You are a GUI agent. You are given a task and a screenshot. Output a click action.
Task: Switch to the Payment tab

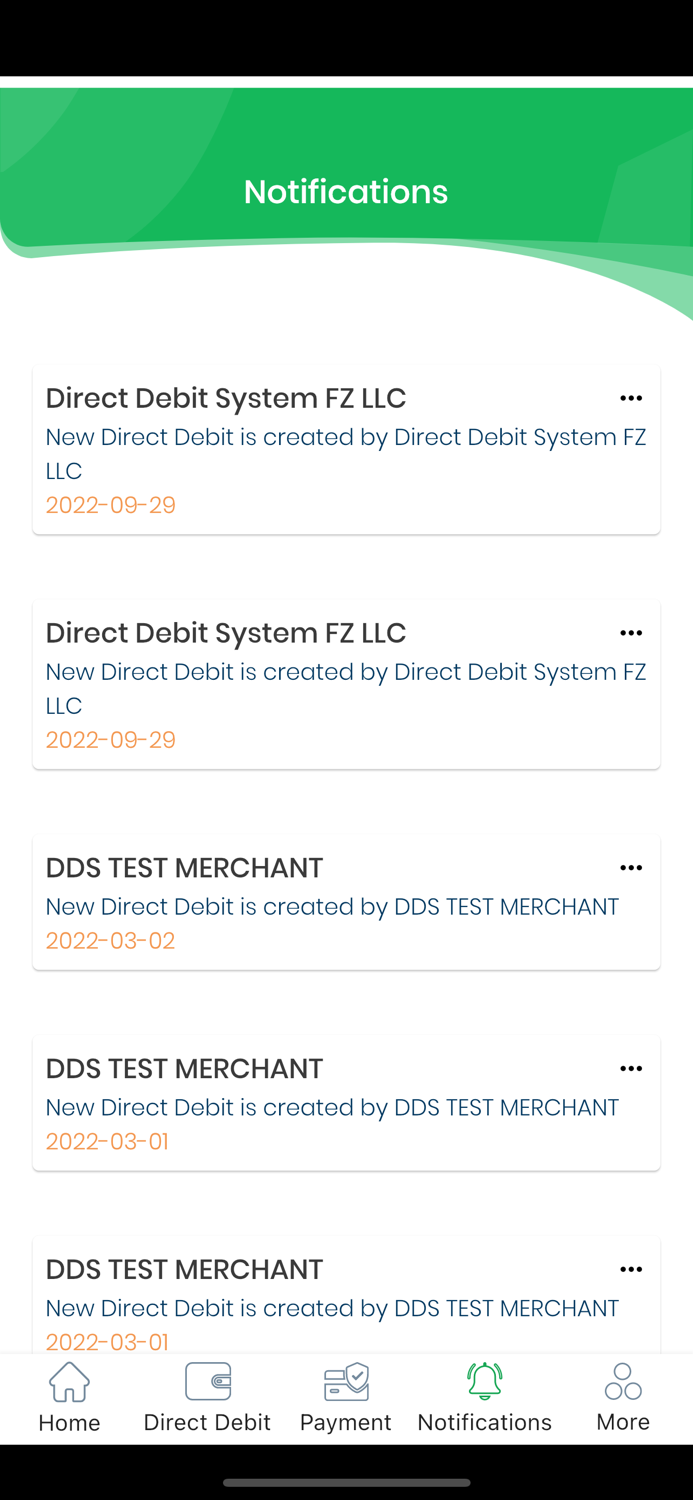pyautogui.click(x=345, y=1398)
